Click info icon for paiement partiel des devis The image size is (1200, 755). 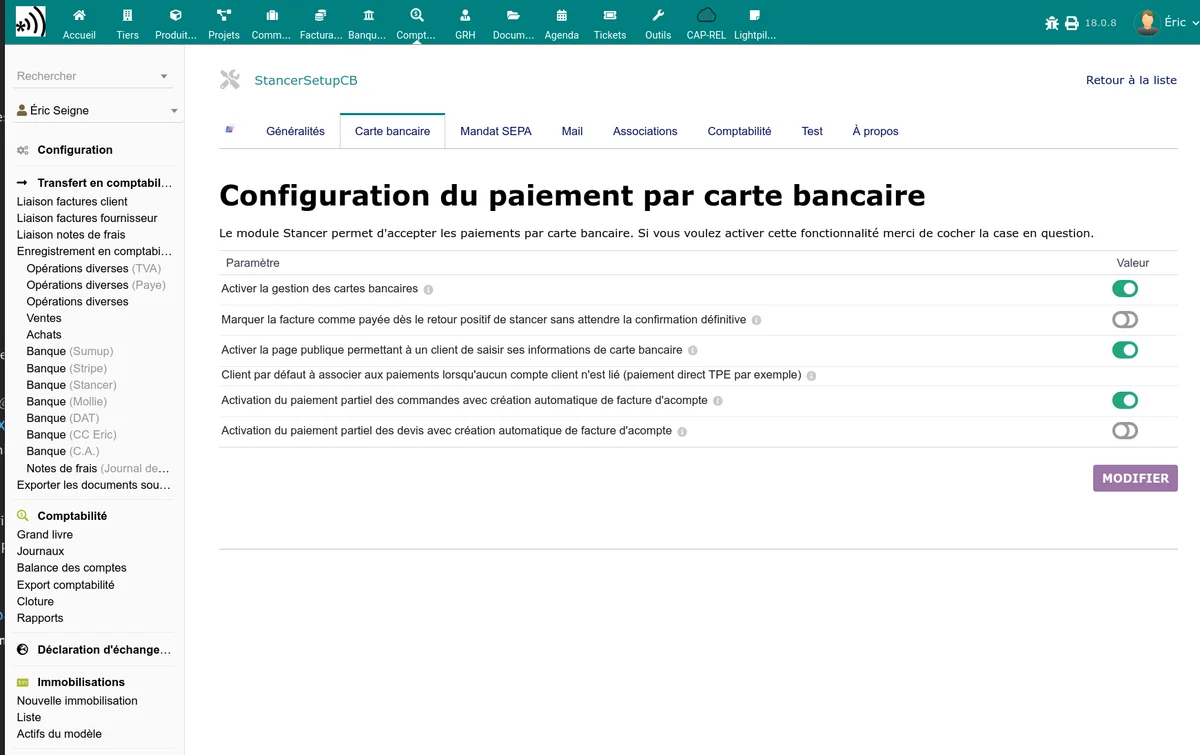682,432
